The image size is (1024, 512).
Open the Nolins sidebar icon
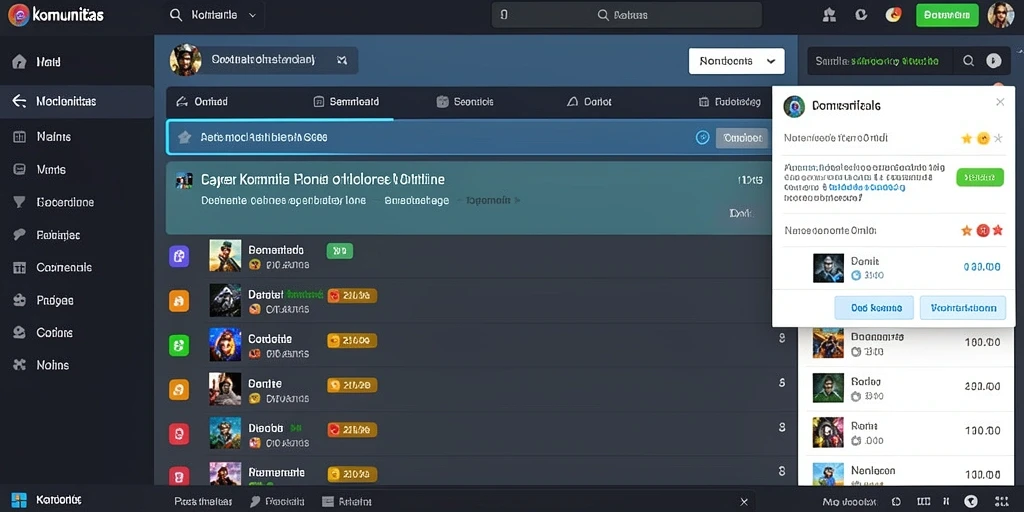20,365
